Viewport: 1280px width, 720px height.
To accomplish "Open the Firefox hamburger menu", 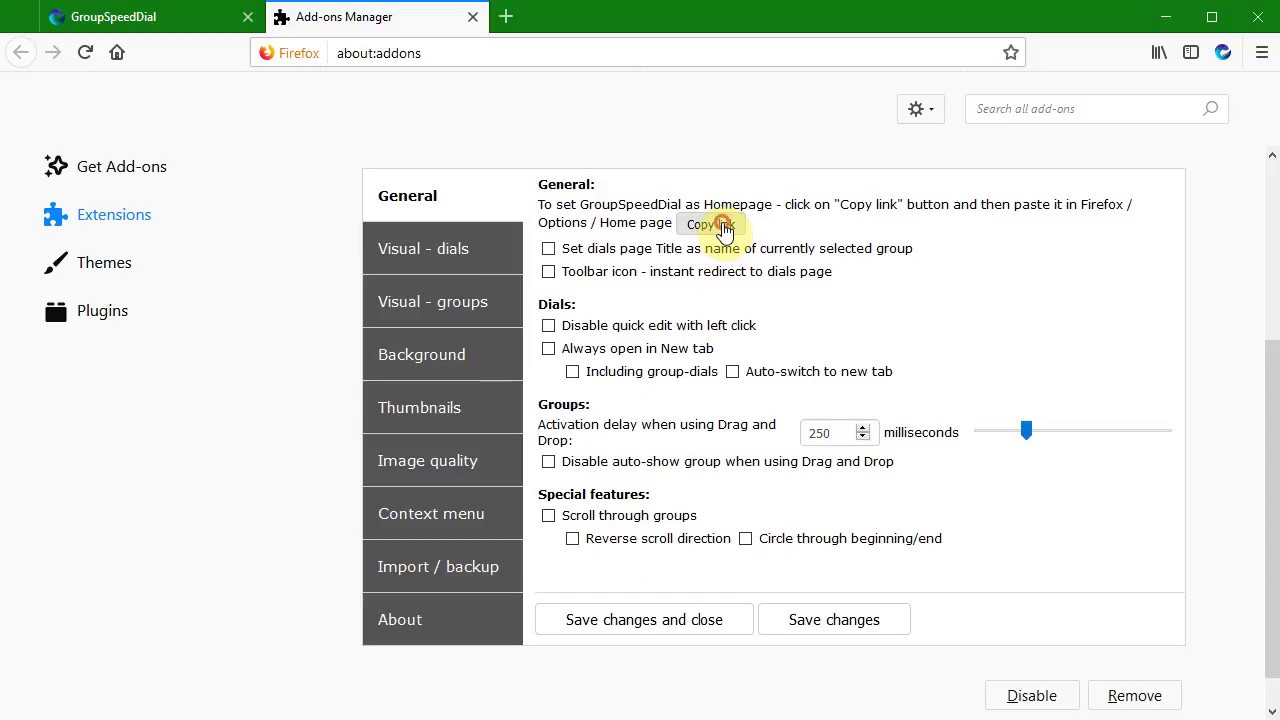I will click(x=1262, y=53).
